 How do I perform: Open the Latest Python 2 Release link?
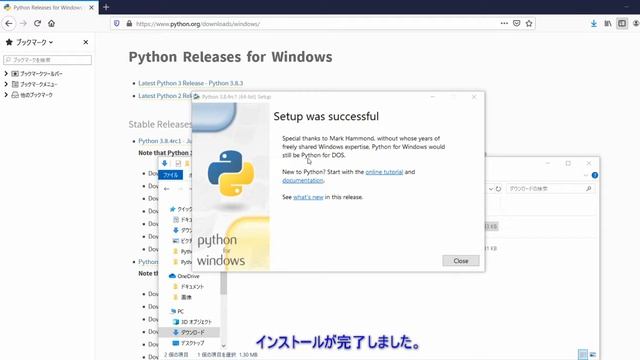tap(165, 96)
